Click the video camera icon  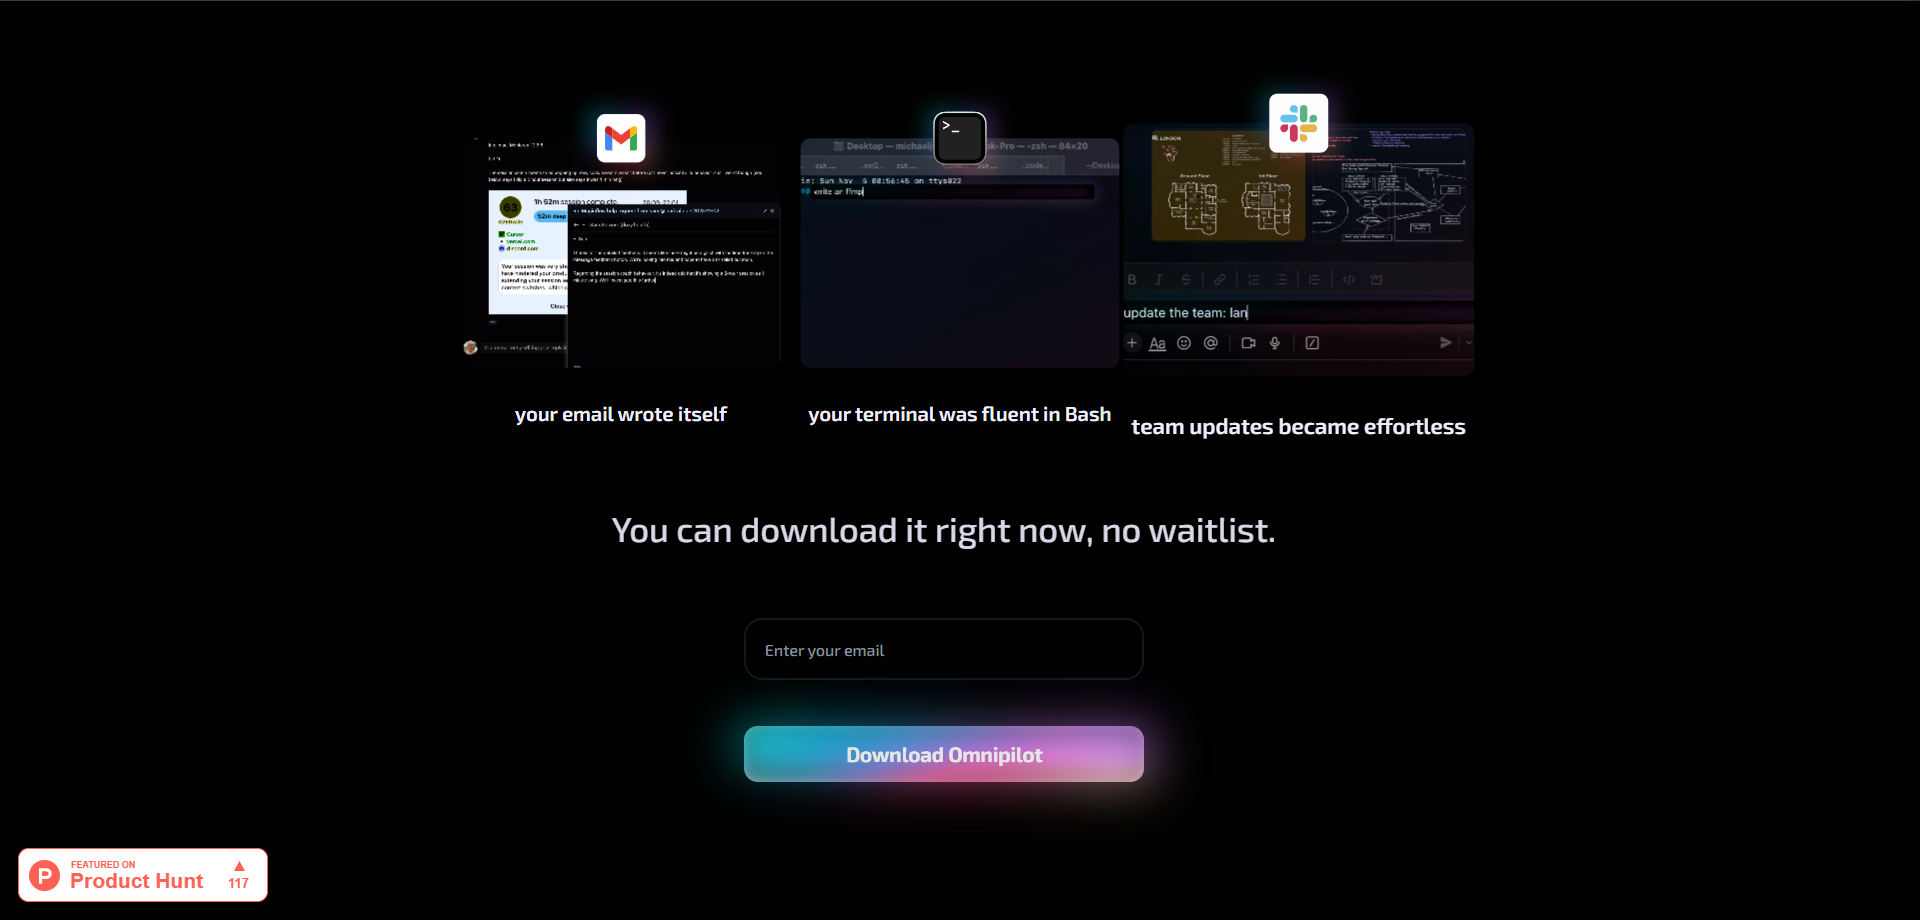click(x=1248, y=343)
